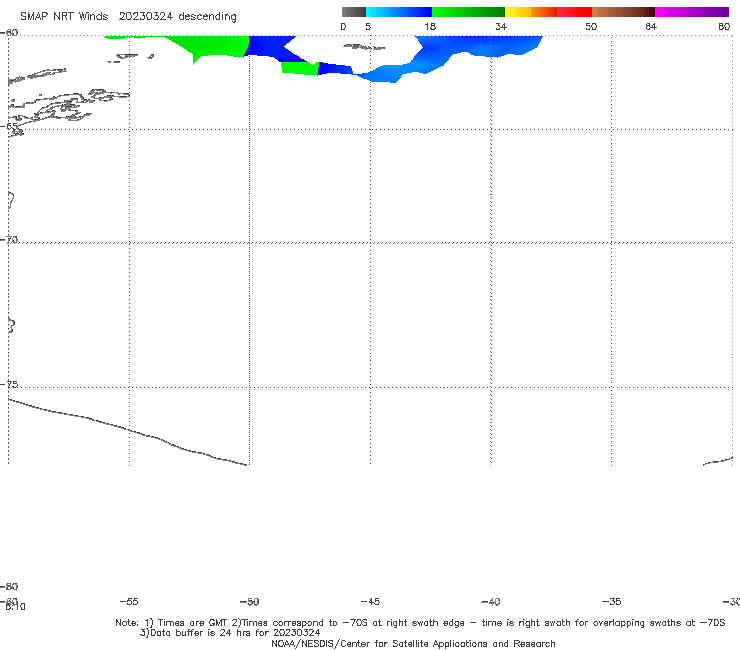Click the longitude label '-35'

click(x=611, y=601)
